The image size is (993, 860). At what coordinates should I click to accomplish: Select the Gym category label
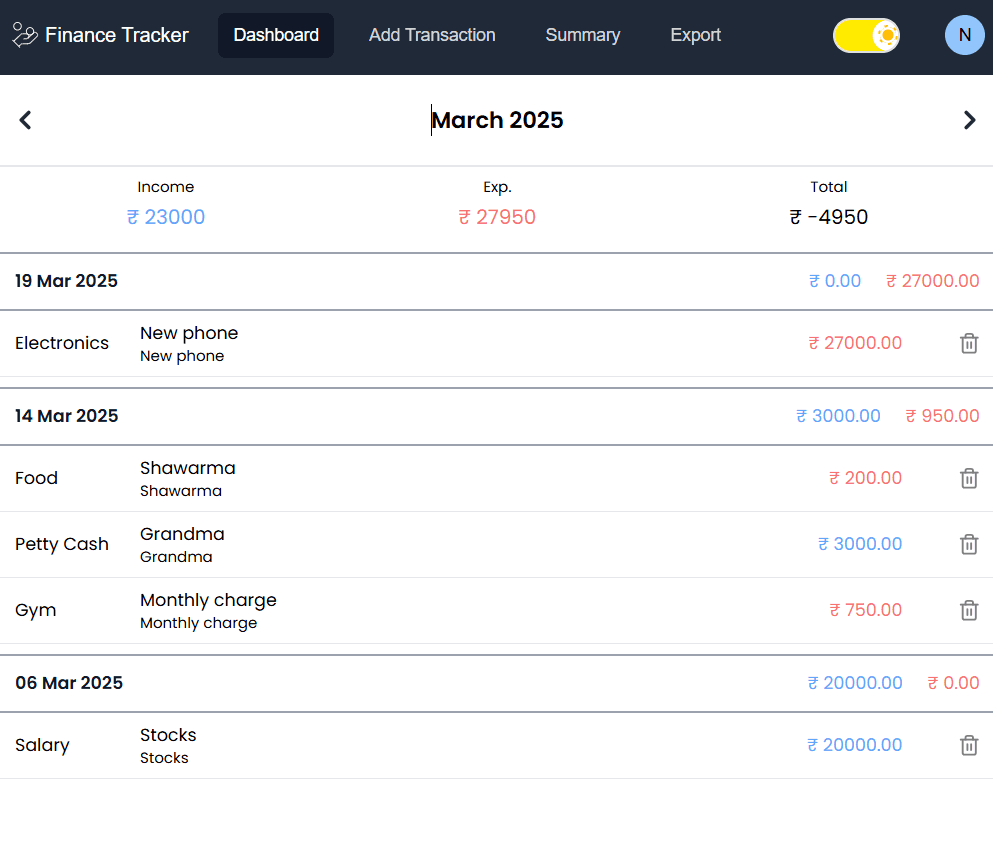pyautogui.click(x=35, y=610)
